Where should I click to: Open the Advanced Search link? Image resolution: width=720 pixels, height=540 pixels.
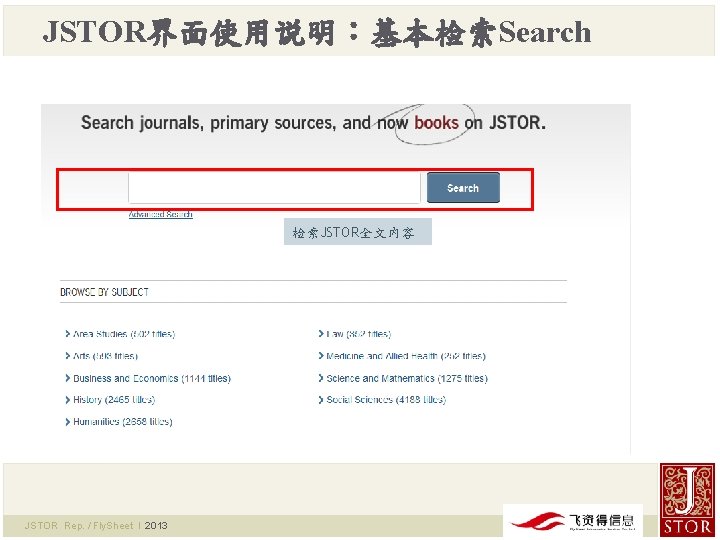click(160, 214)
